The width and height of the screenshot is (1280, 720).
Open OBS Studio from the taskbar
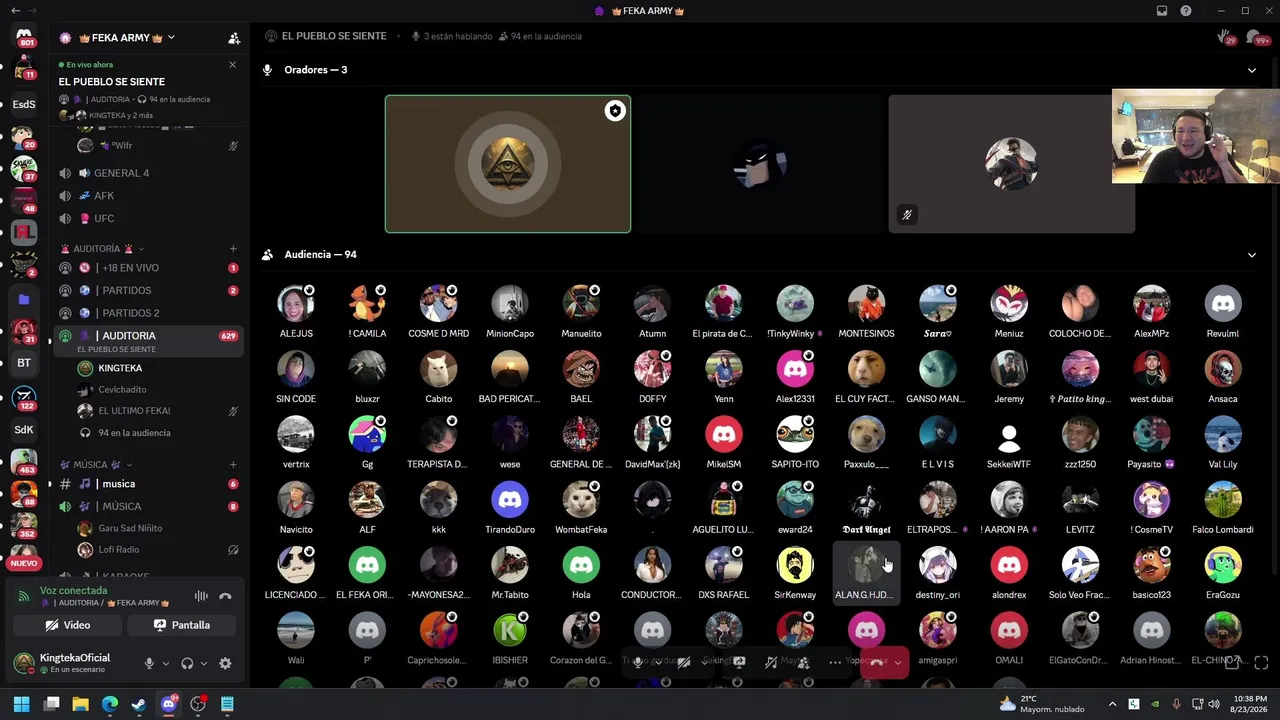(198, 704)
